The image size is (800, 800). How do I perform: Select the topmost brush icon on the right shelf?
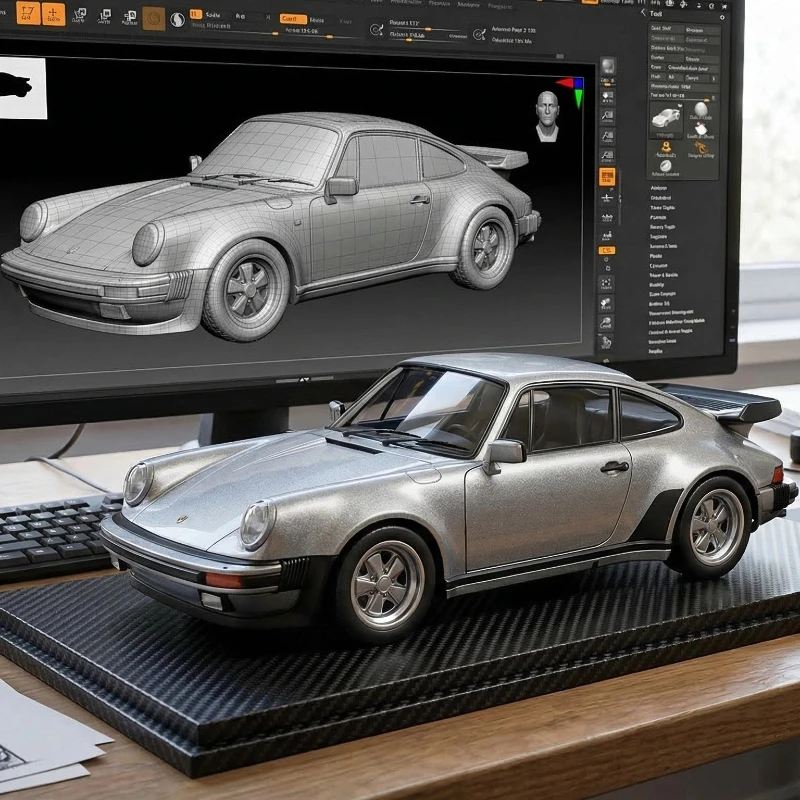(607, 64)
